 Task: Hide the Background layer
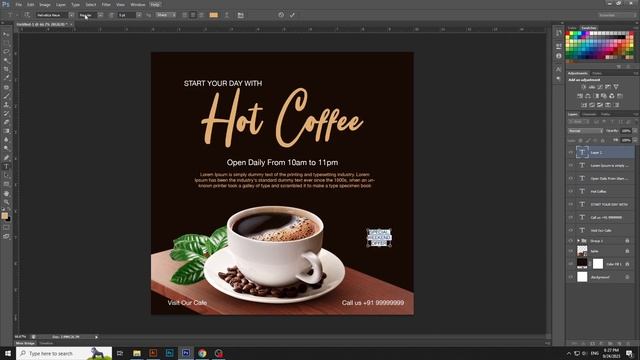point(571,277)
